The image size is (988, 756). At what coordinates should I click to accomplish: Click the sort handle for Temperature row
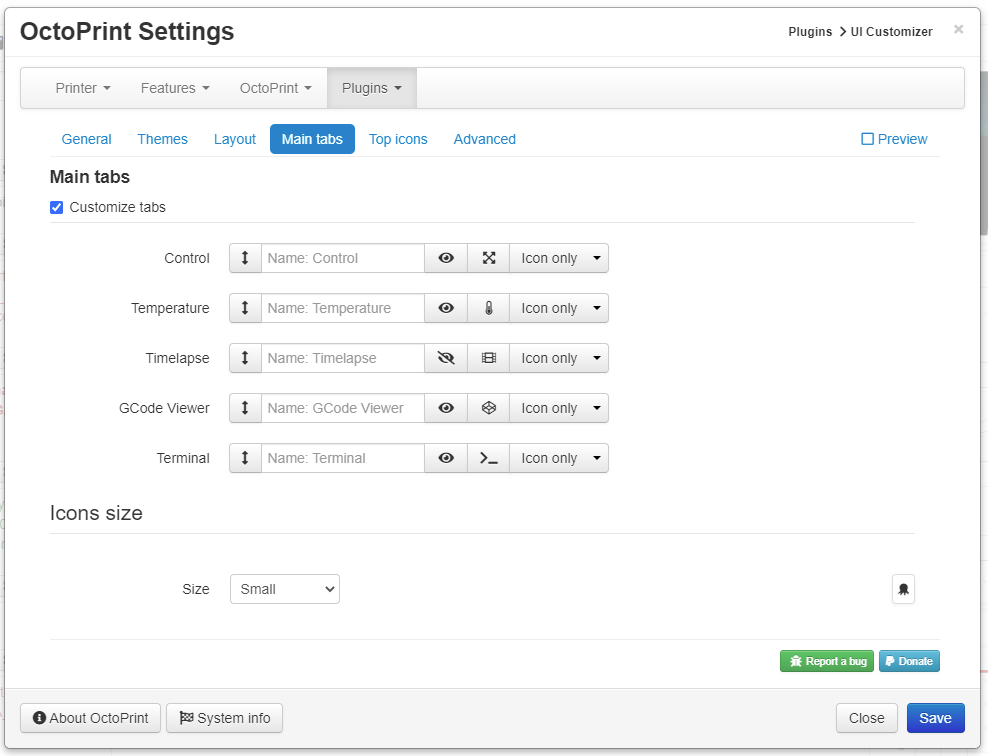coord(245,308)
